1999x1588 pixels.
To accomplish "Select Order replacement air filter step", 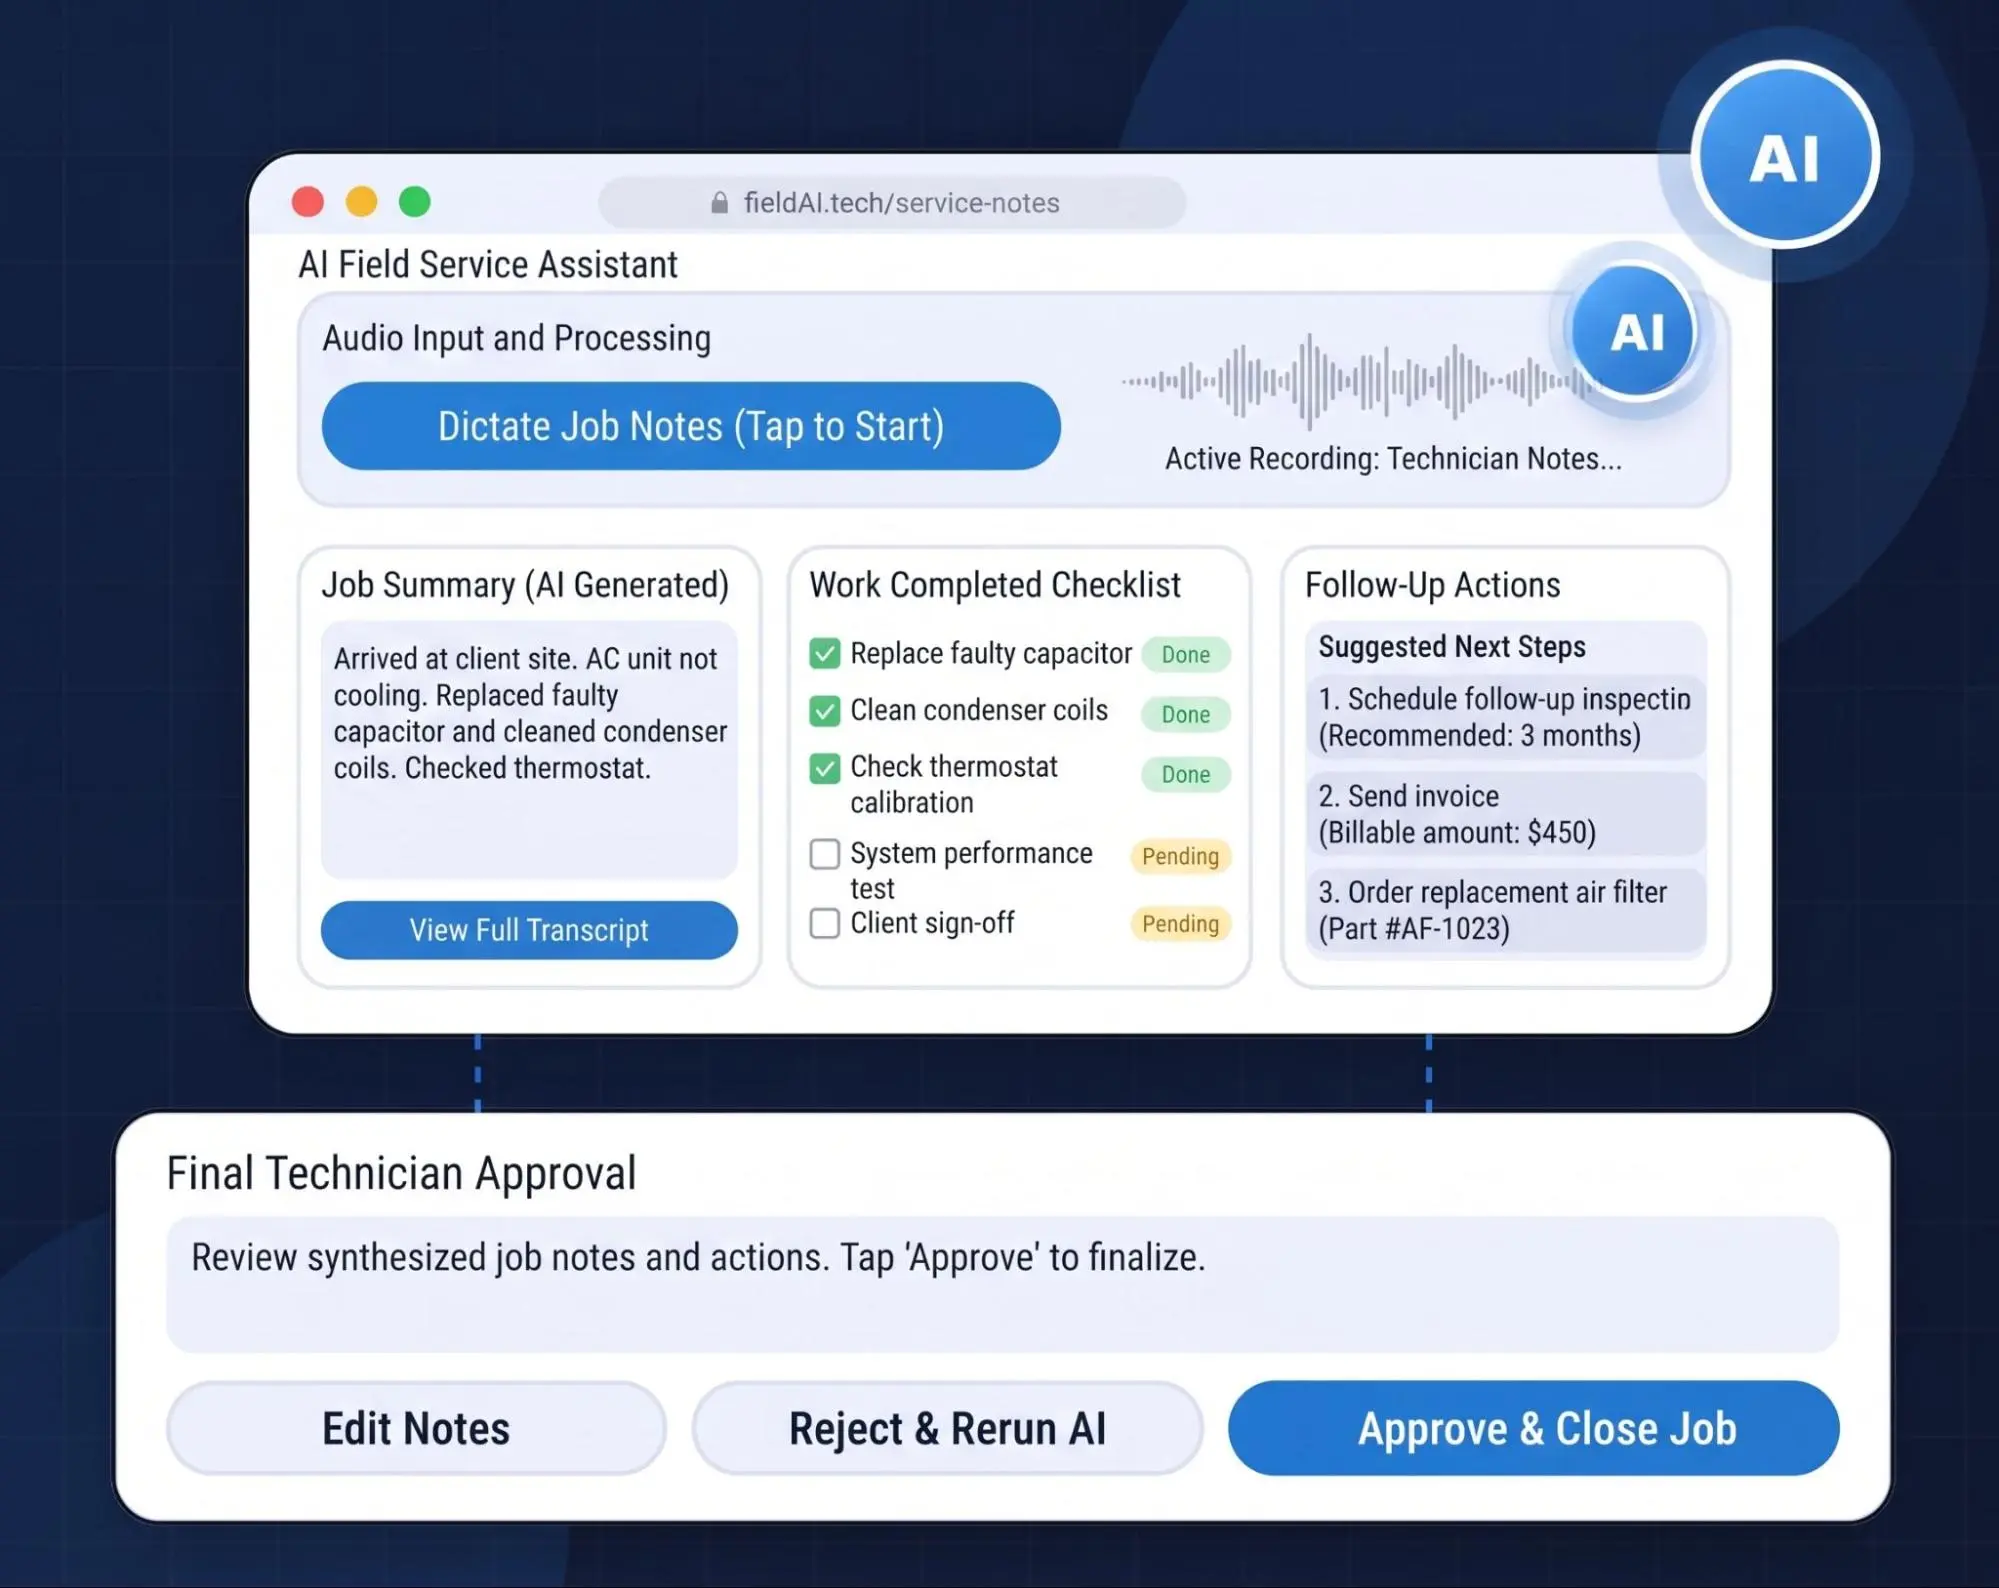I will (x=1505, y=910).
